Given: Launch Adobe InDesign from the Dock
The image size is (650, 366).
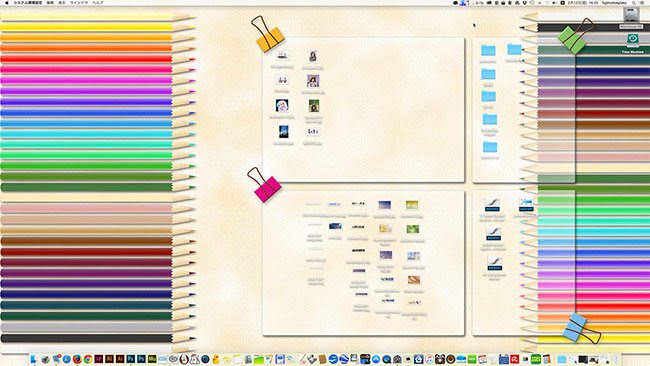Looking at the screenshot, I should tap(99, 359).
